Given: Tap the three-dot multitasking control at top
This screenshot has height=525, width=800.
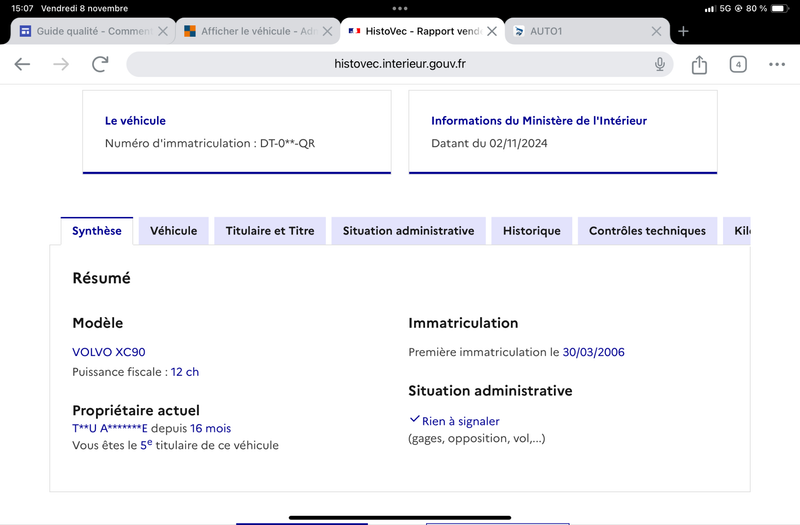Looking at the screenshot, I should coord(400,8).
